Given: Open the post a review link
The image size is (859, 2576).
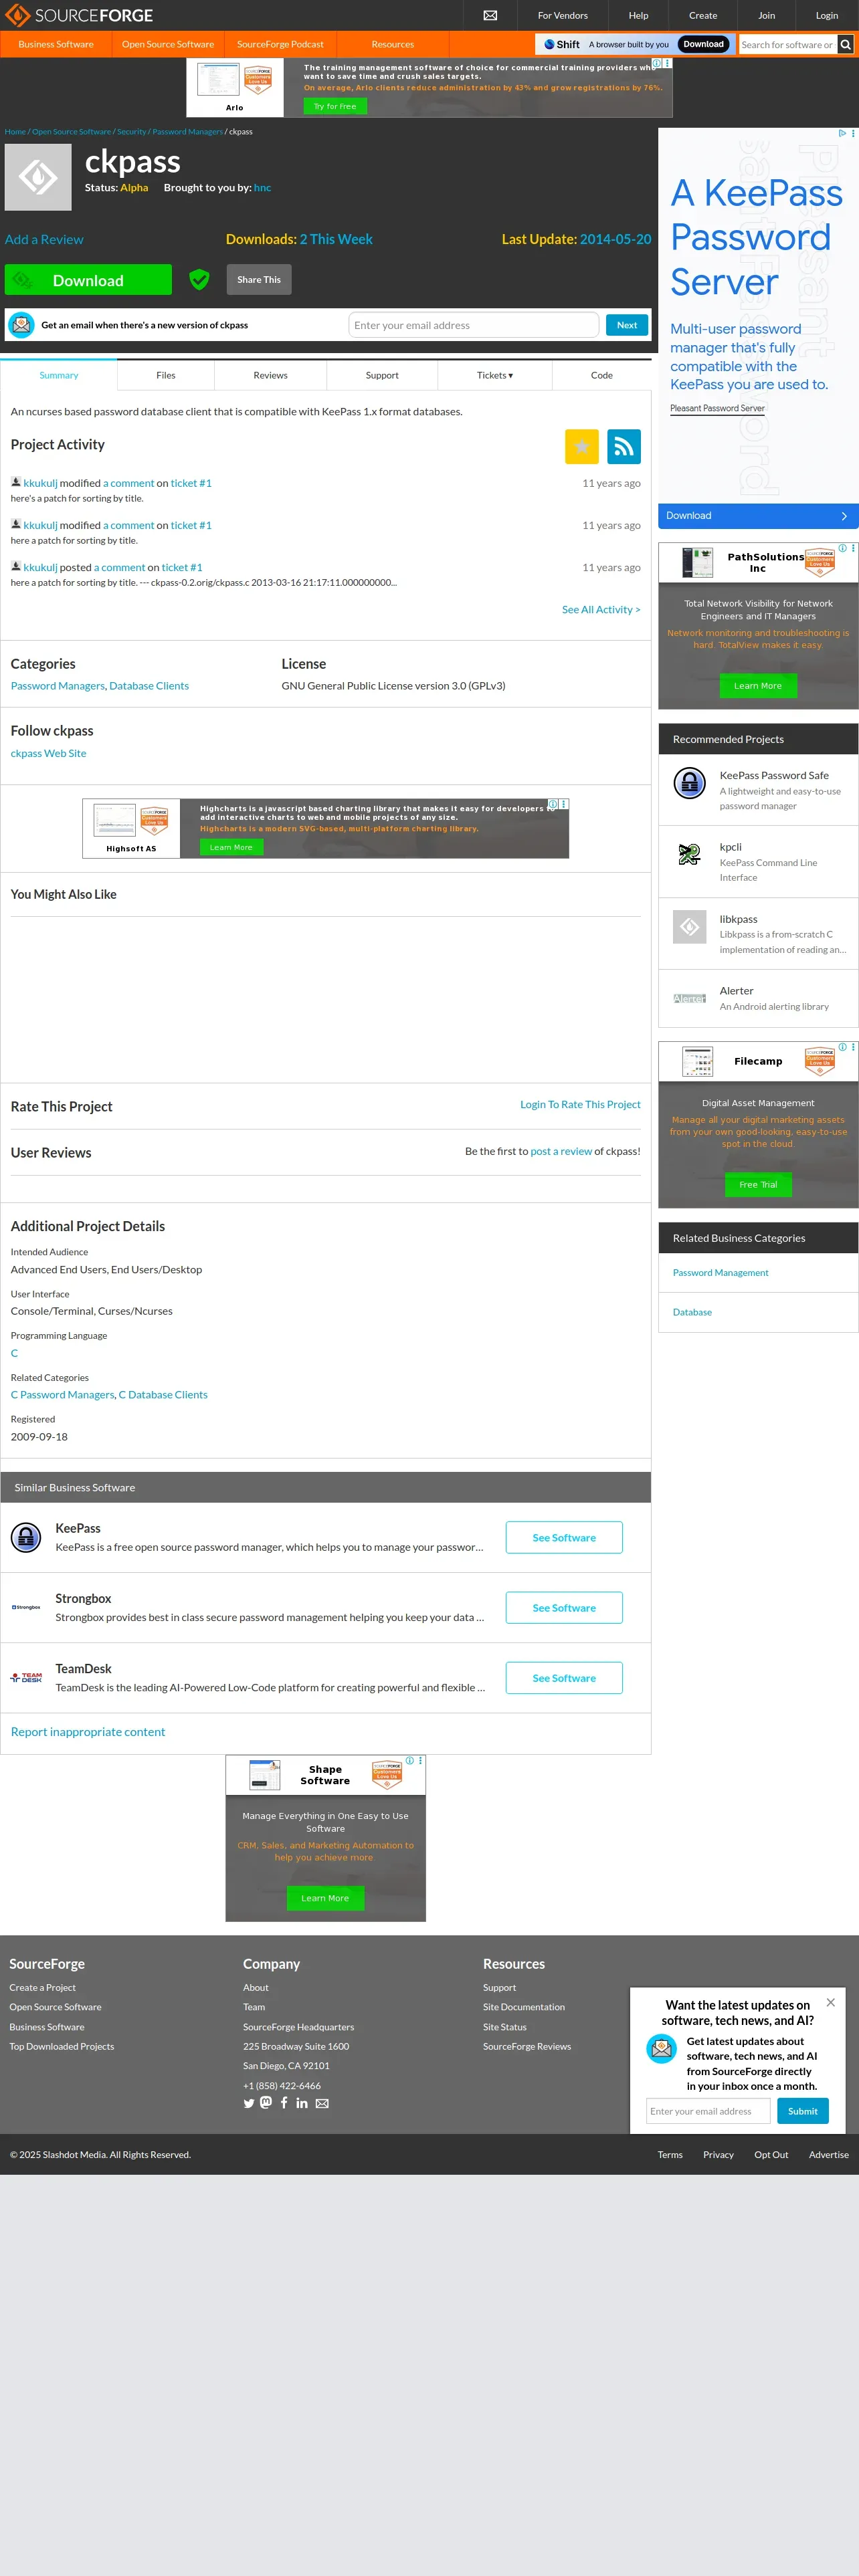Looking at the screenshot, I should [x=561, y=1151].
